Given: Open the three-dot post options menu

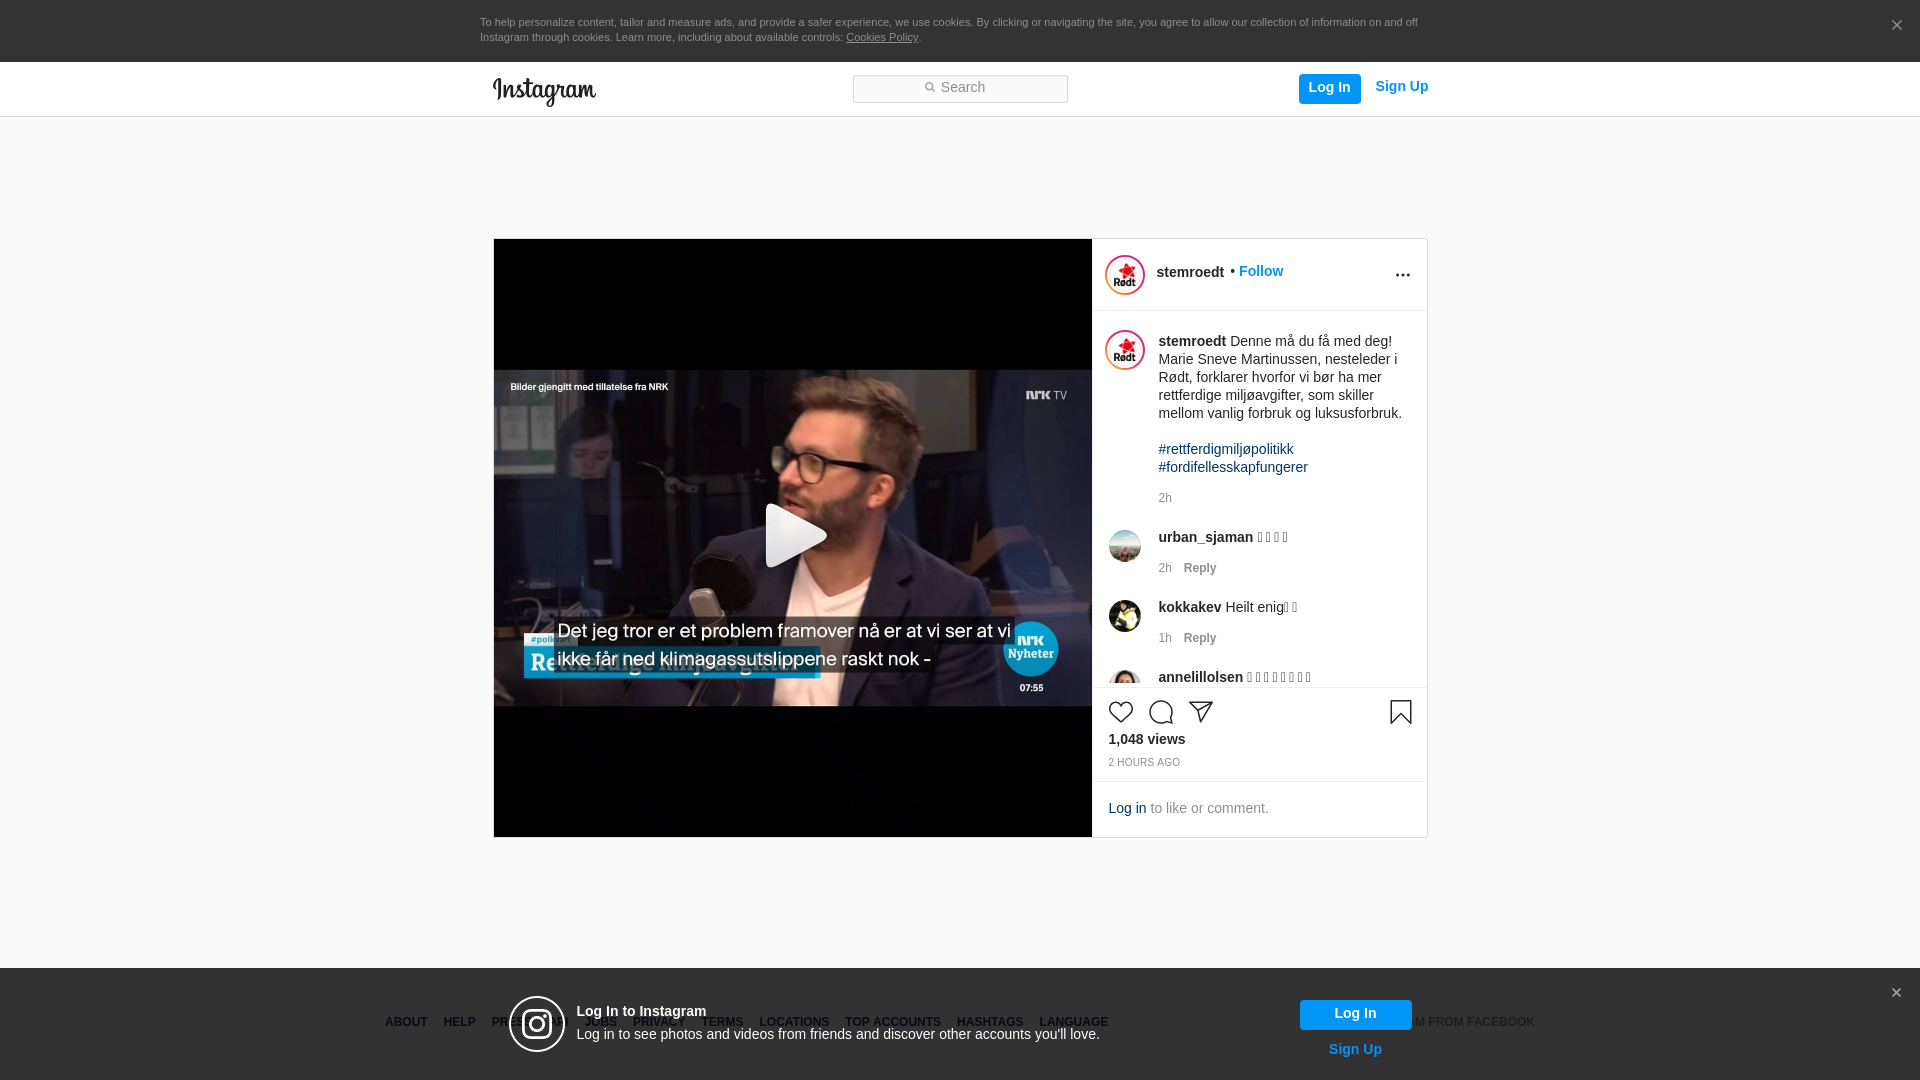Looking at the screenshot, I should pyautogui.click(x=1402, y=275).
